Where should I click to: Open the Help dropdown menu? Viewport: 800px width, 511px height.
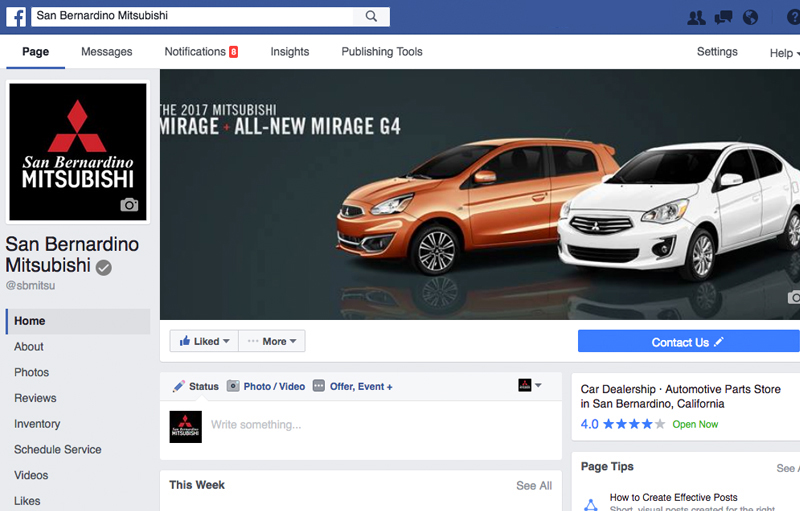click(785, 53)
